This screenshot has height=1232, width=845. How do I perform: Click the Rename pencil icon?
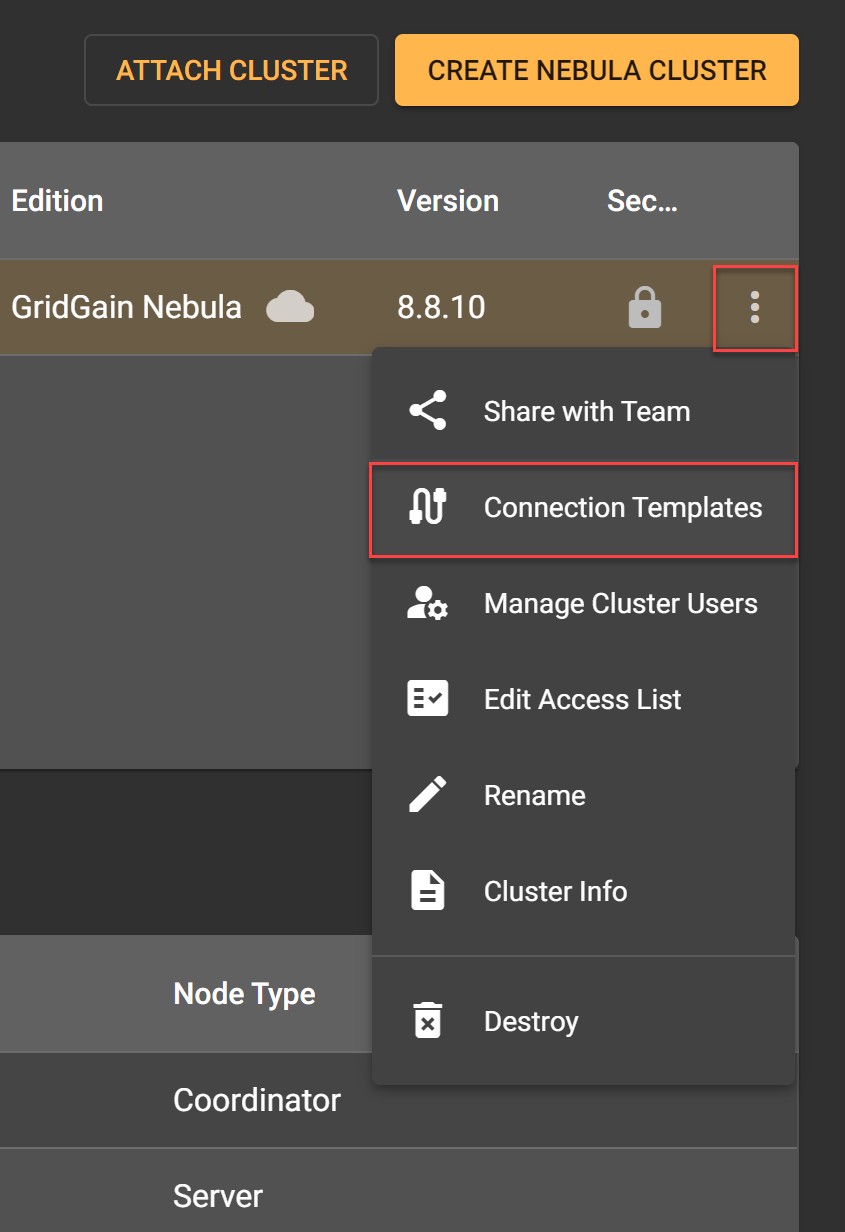(x=428, y=795)
